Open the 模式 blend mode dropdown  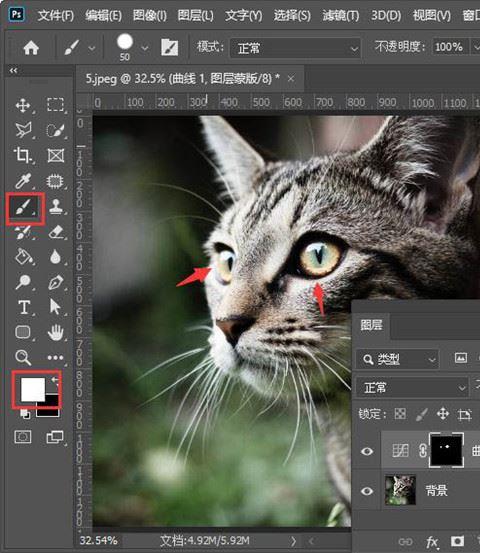[x=296, y=48]
